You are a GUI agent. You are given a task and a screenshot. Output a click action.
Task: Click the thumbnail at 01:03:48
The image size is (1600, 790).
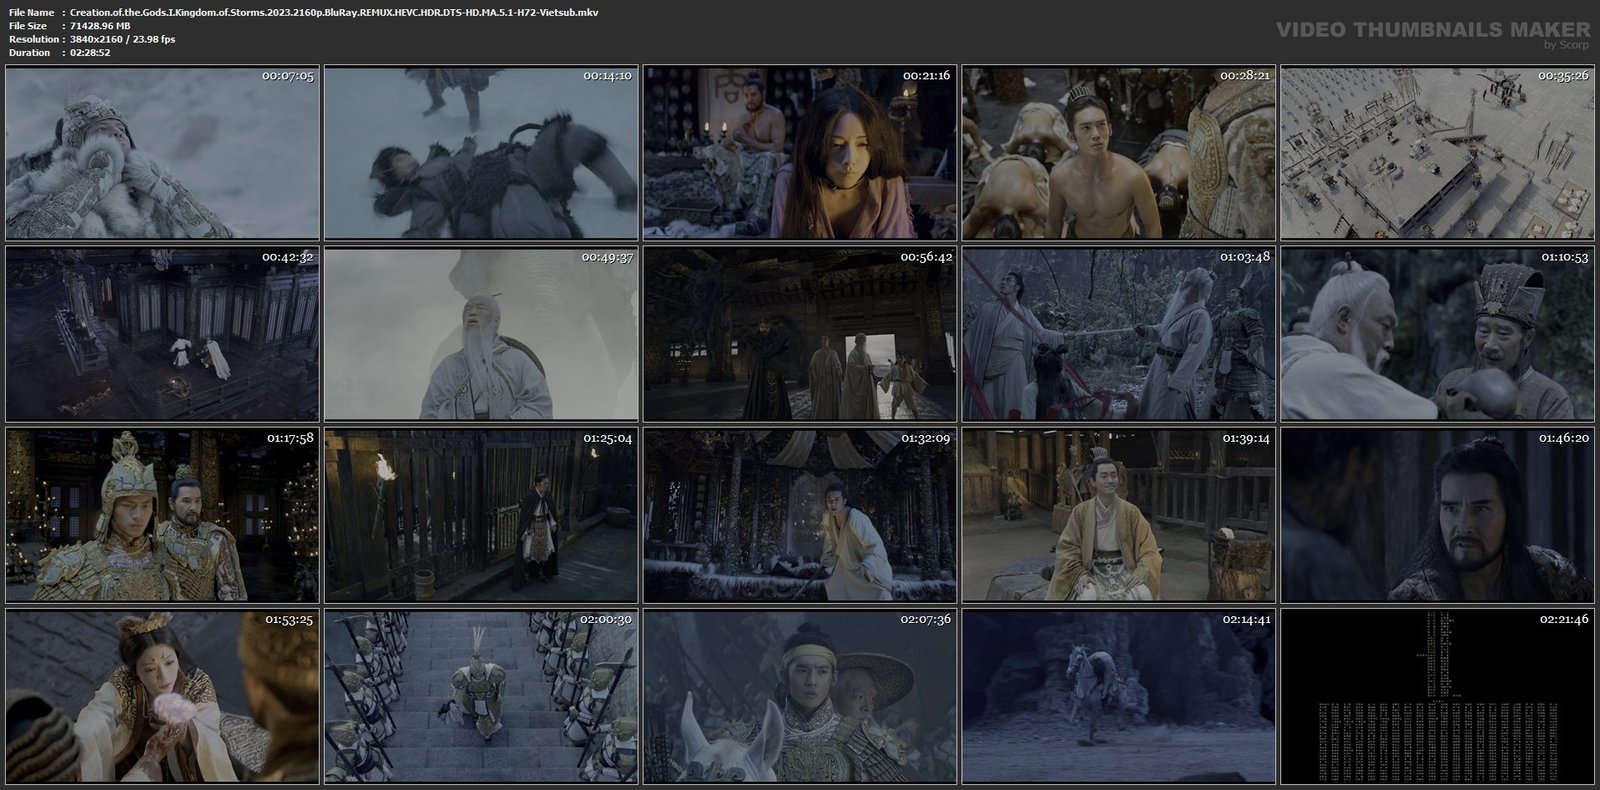coord(1119,334)
